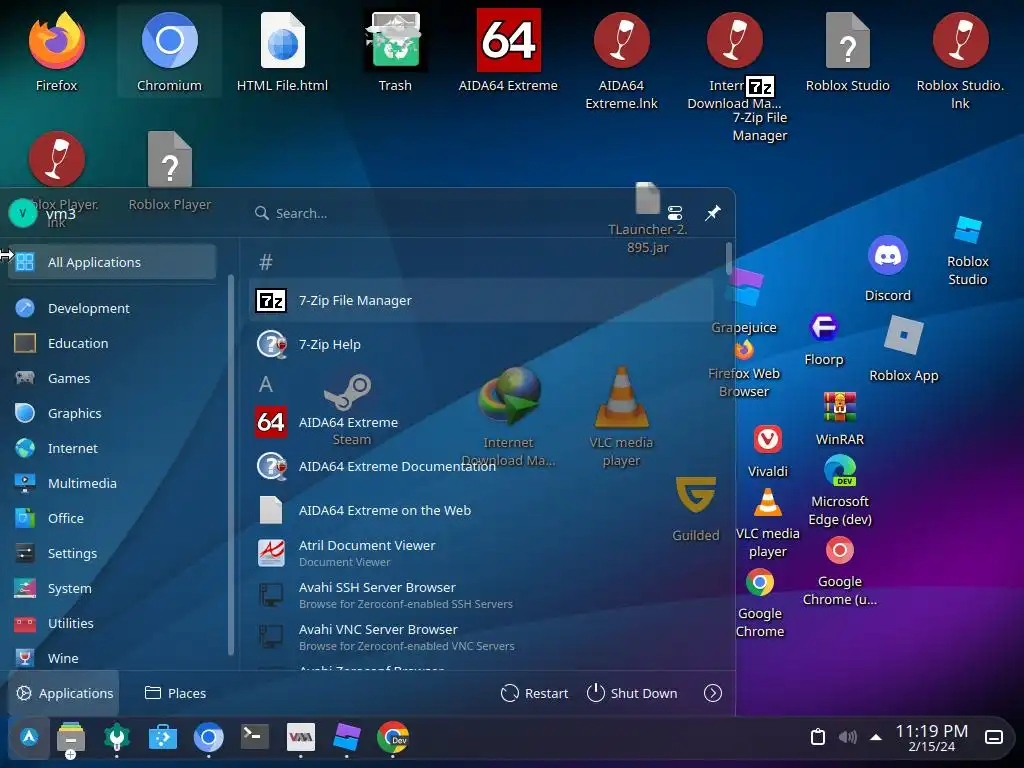The image size is (1024, 768).
Task: Open the Games category
Action: [112, 378]
